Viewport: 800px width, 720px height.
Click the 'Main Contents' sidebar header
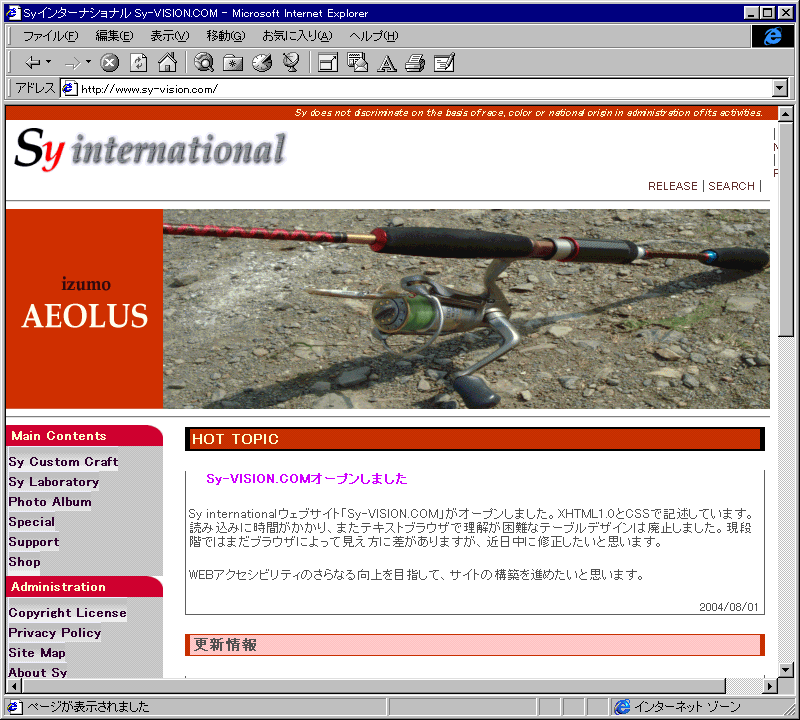click(x=59, y=436)
